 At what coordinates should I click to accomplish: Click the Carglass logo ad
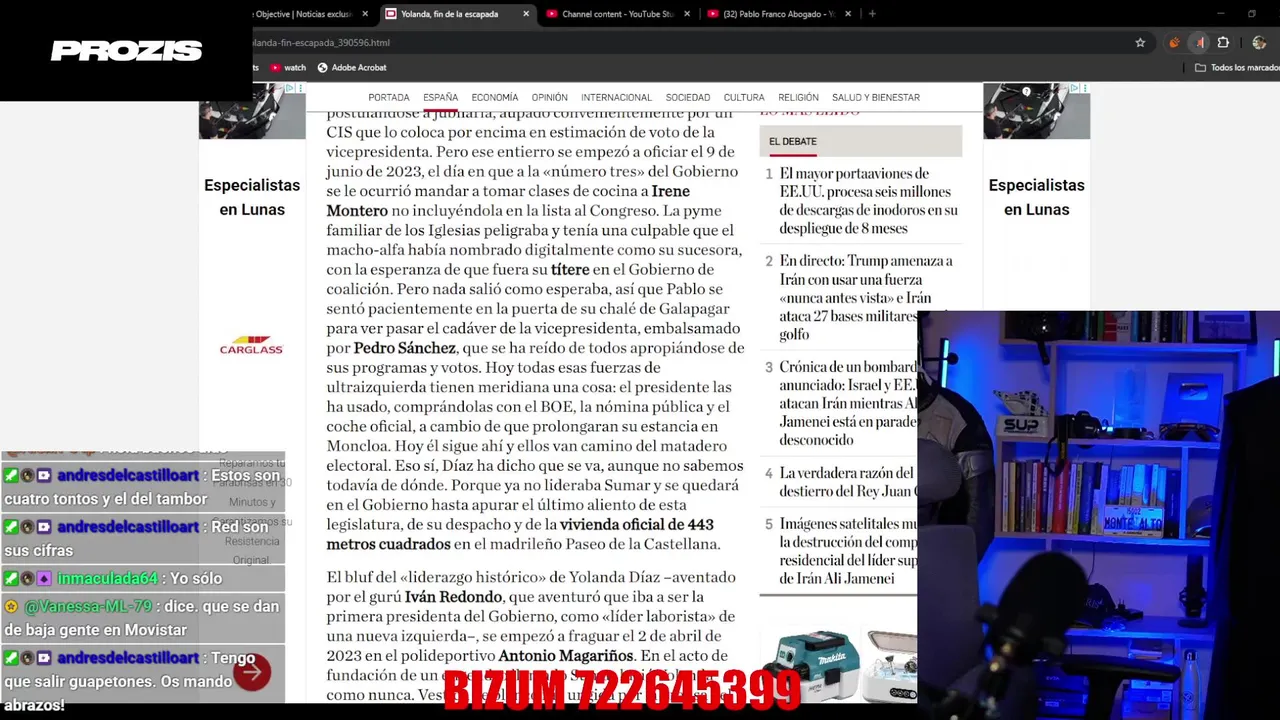pyautogui.click(x=252, y=347)
